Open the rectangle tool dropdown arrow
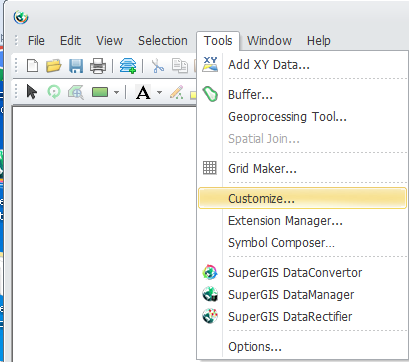Screen dimensions: 409x362 pyautogui.click(x=116, y=92)
